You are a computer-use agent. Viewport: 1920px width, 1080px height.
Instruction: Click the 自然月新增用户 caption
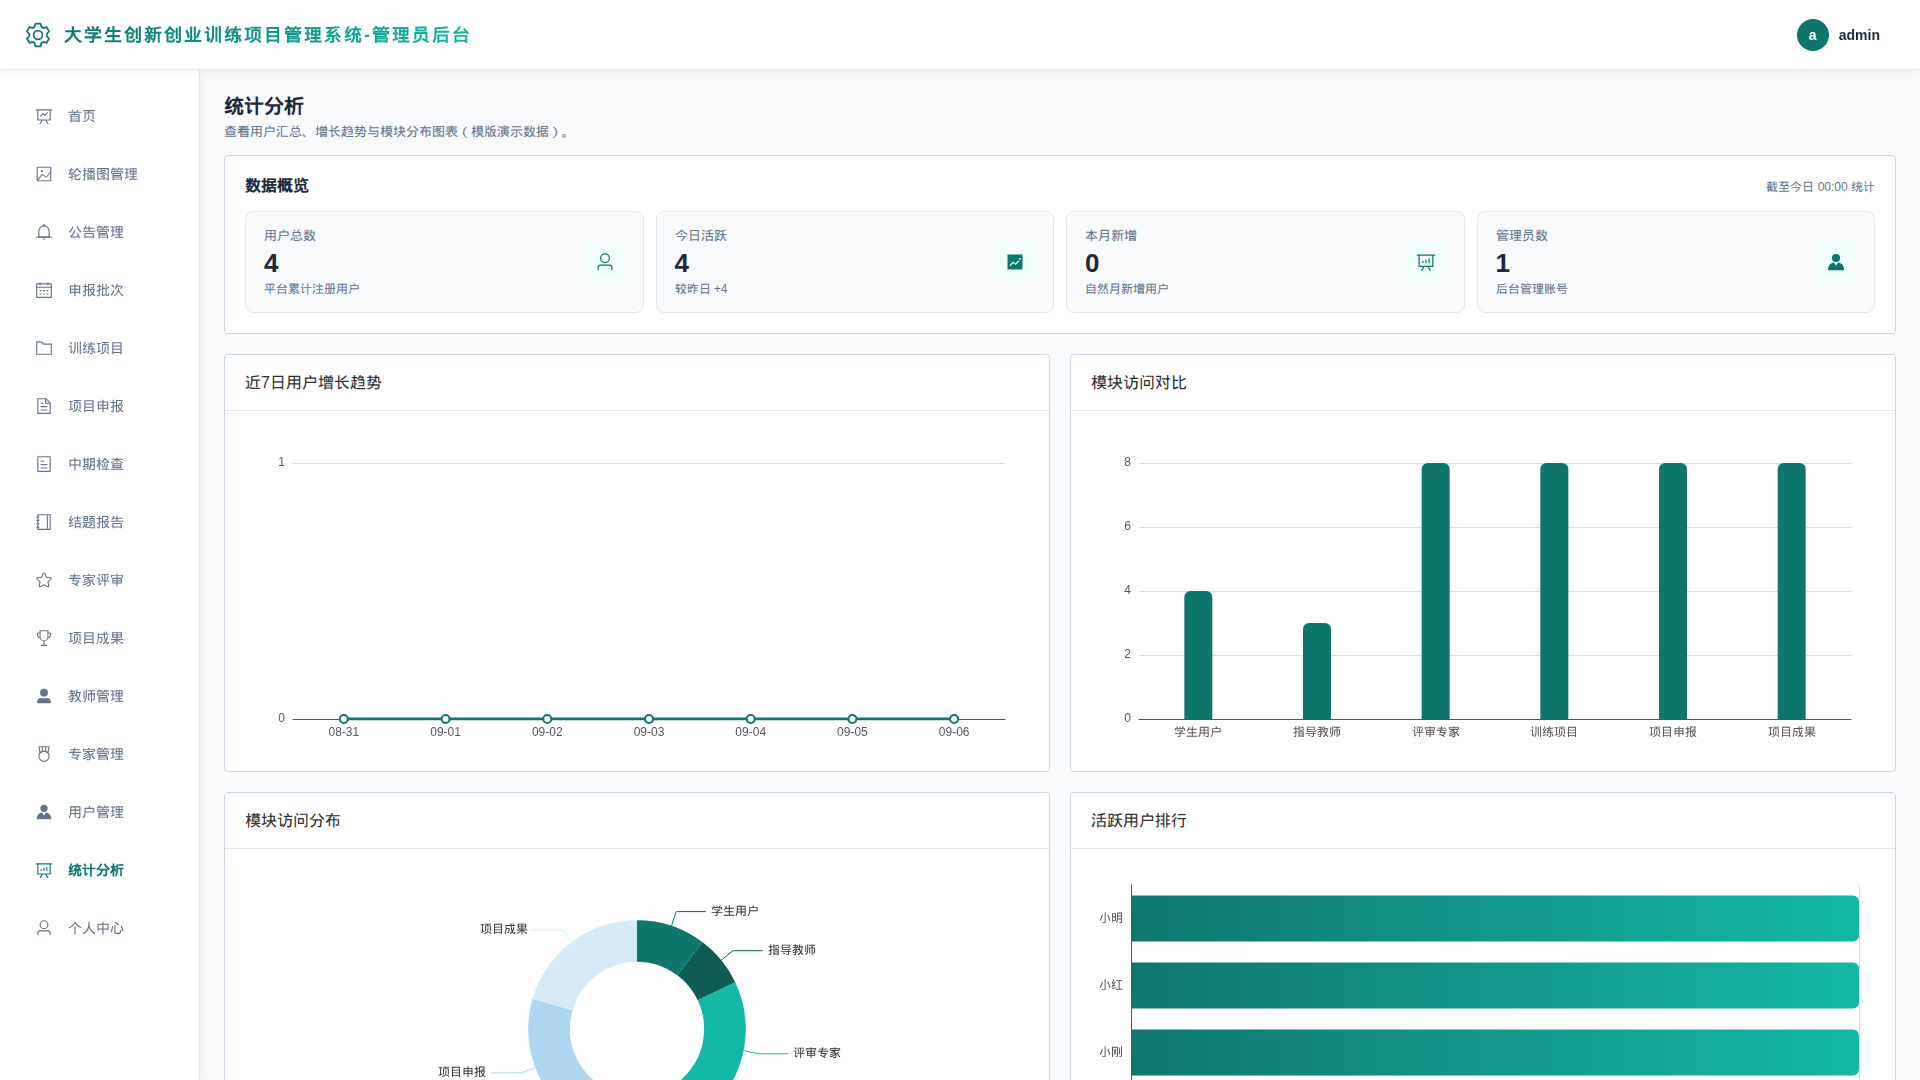click(x=1127, y=289)
